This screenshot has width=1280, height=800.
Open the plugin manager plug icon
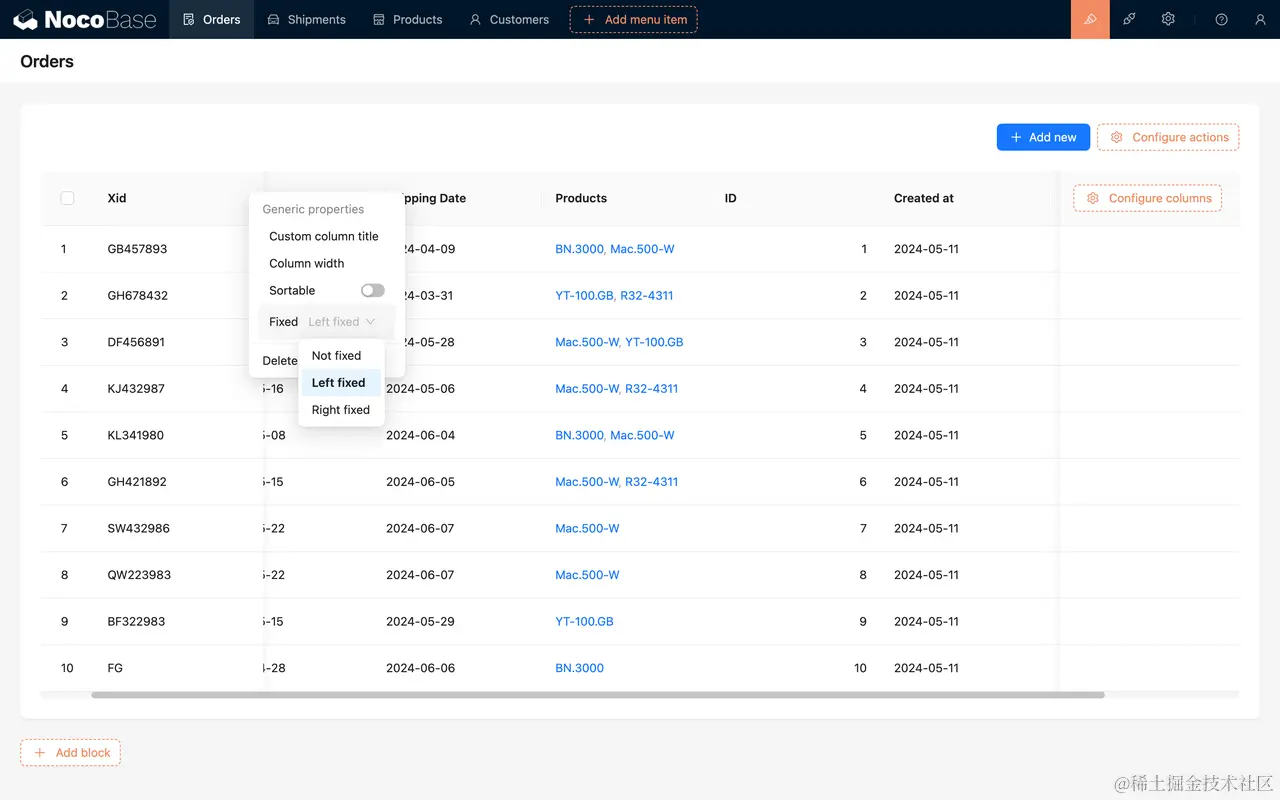[x=1129, y=19]
